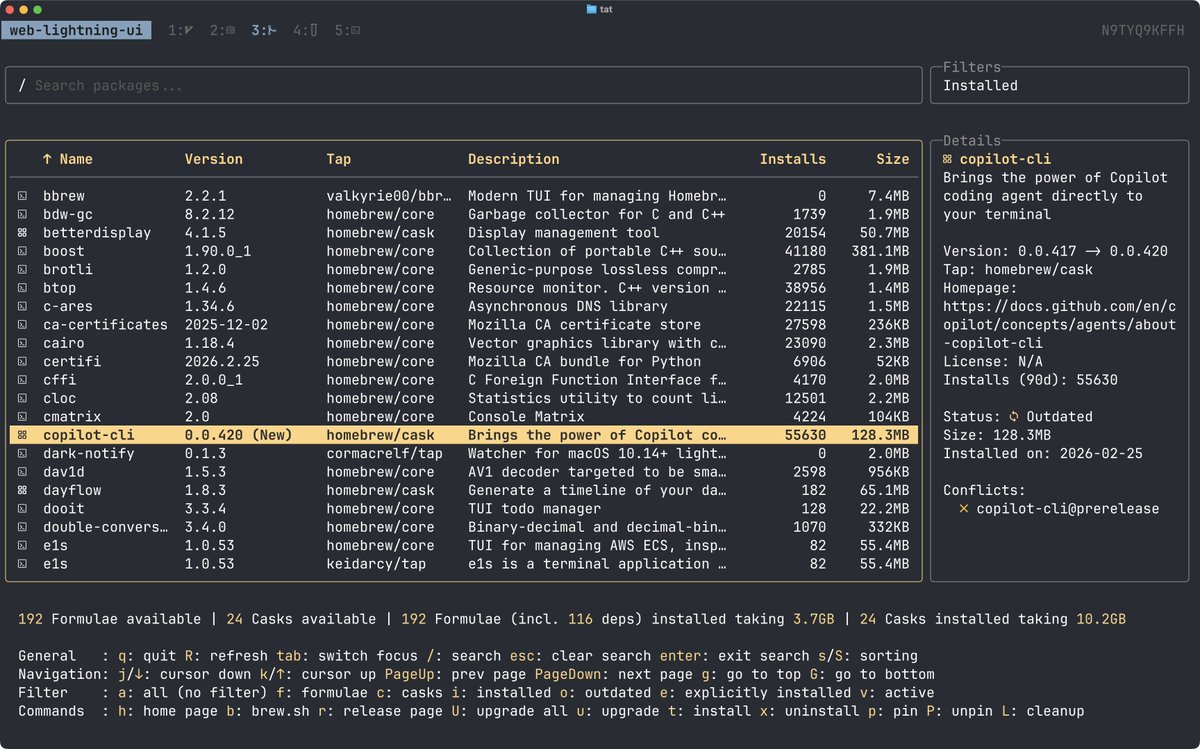The image size is (1200, 749).
Task: Click the formula icon beside cloc
Action: (22, 398)
